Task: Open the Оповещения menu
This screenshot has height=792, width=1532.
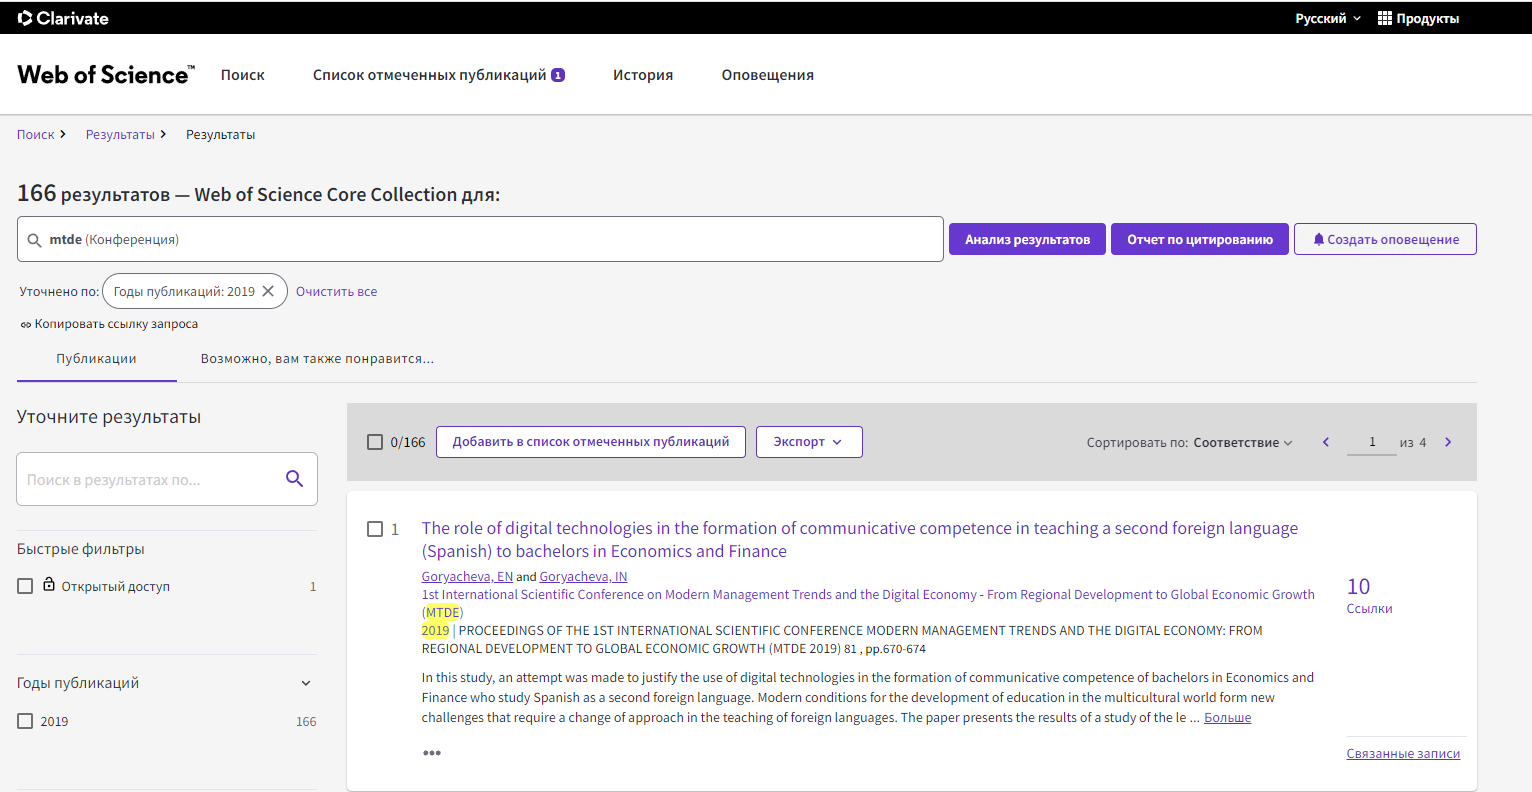Action: 768,75
